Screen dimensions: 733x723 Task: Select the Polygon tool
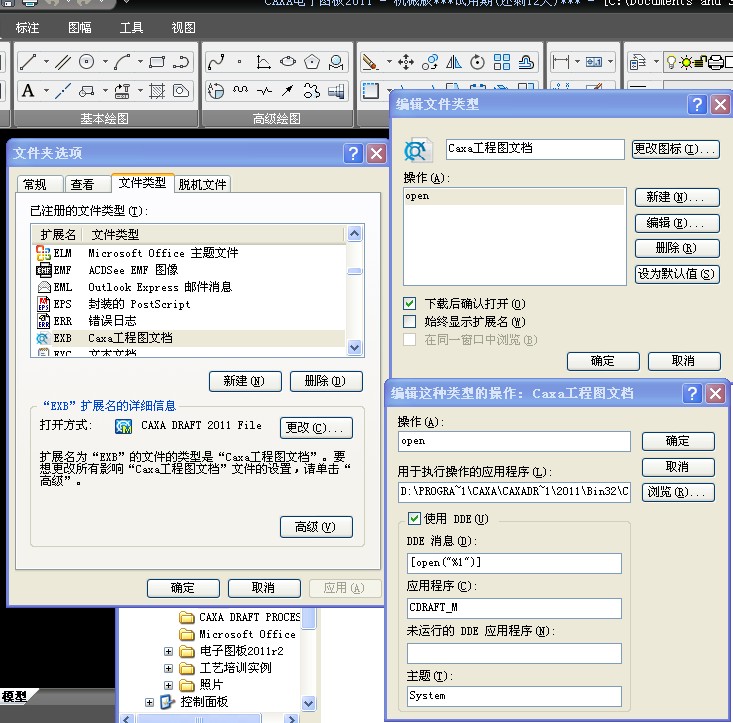click(x=312, y=62)
